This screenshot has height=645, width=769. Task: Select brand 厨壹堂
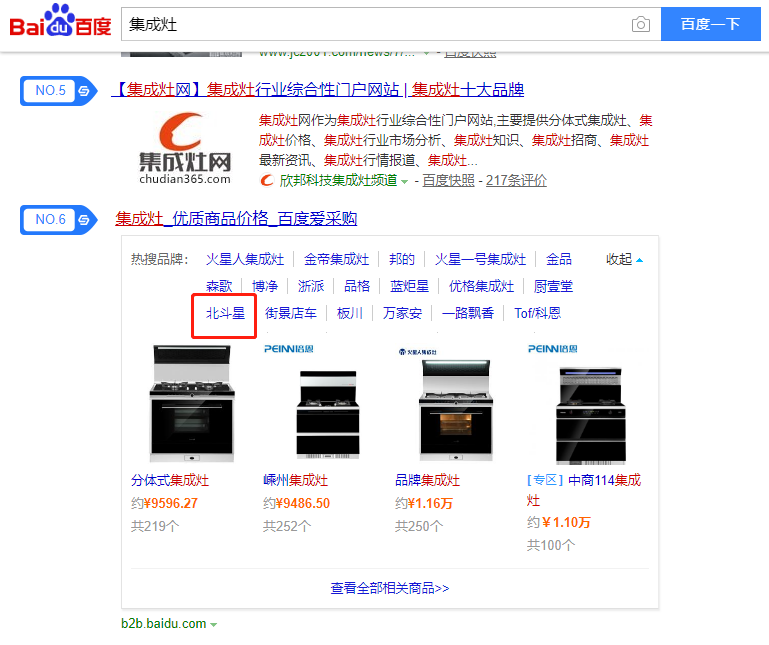pyautogui.click(x=553, y=286)
